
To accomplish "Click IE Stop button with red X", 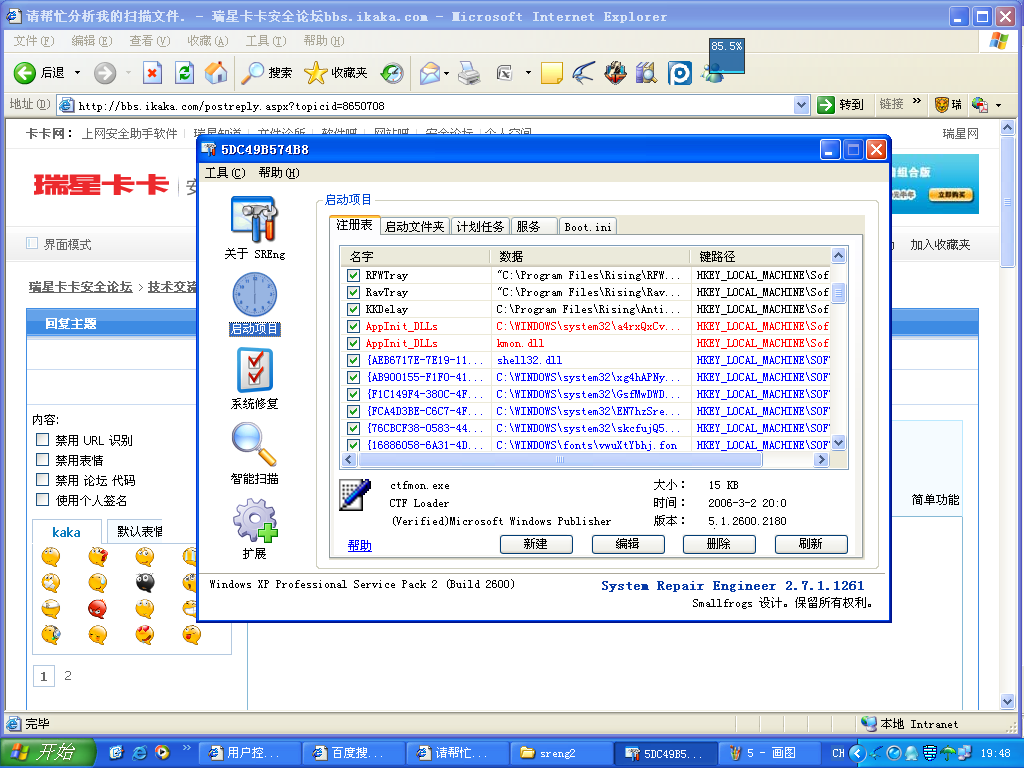I will (x=152, y=72).
